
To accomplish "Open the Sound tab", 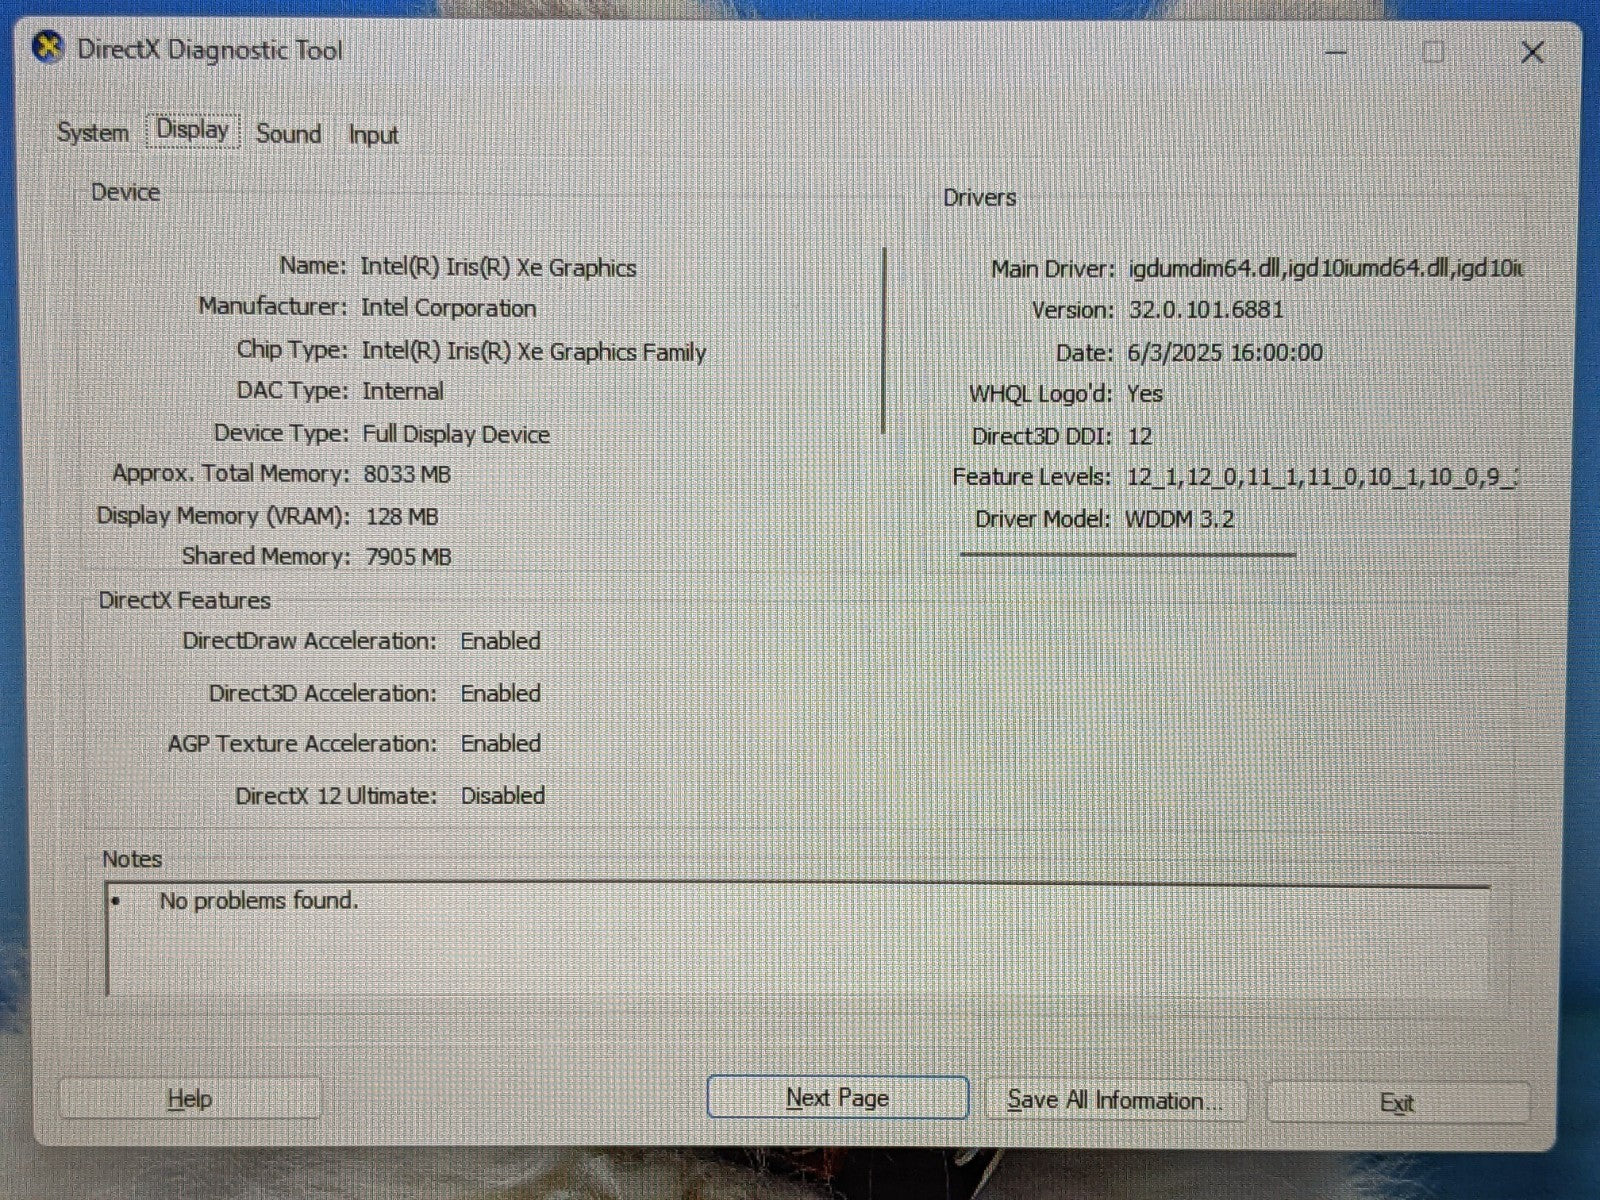I will [288, 134].
